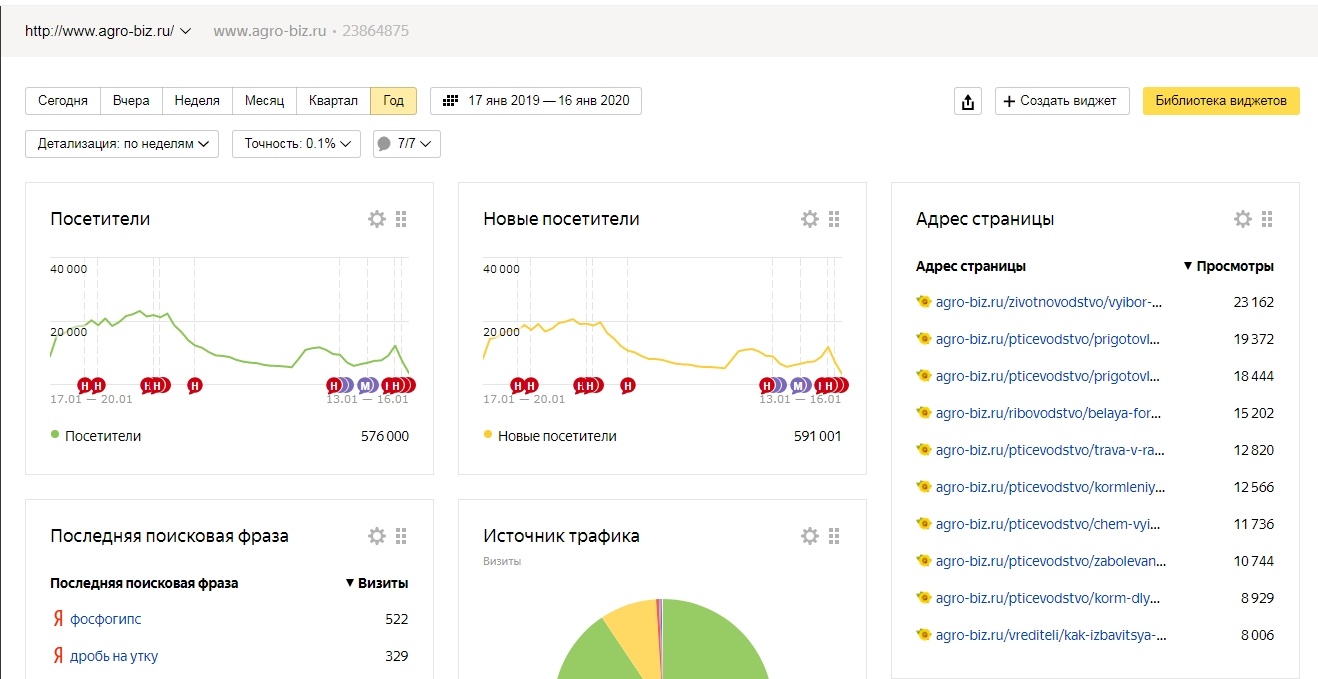1318x679 pixels.
Task: Open the Точность: 0.1% dropdown
Action: (x=296, y=144)
